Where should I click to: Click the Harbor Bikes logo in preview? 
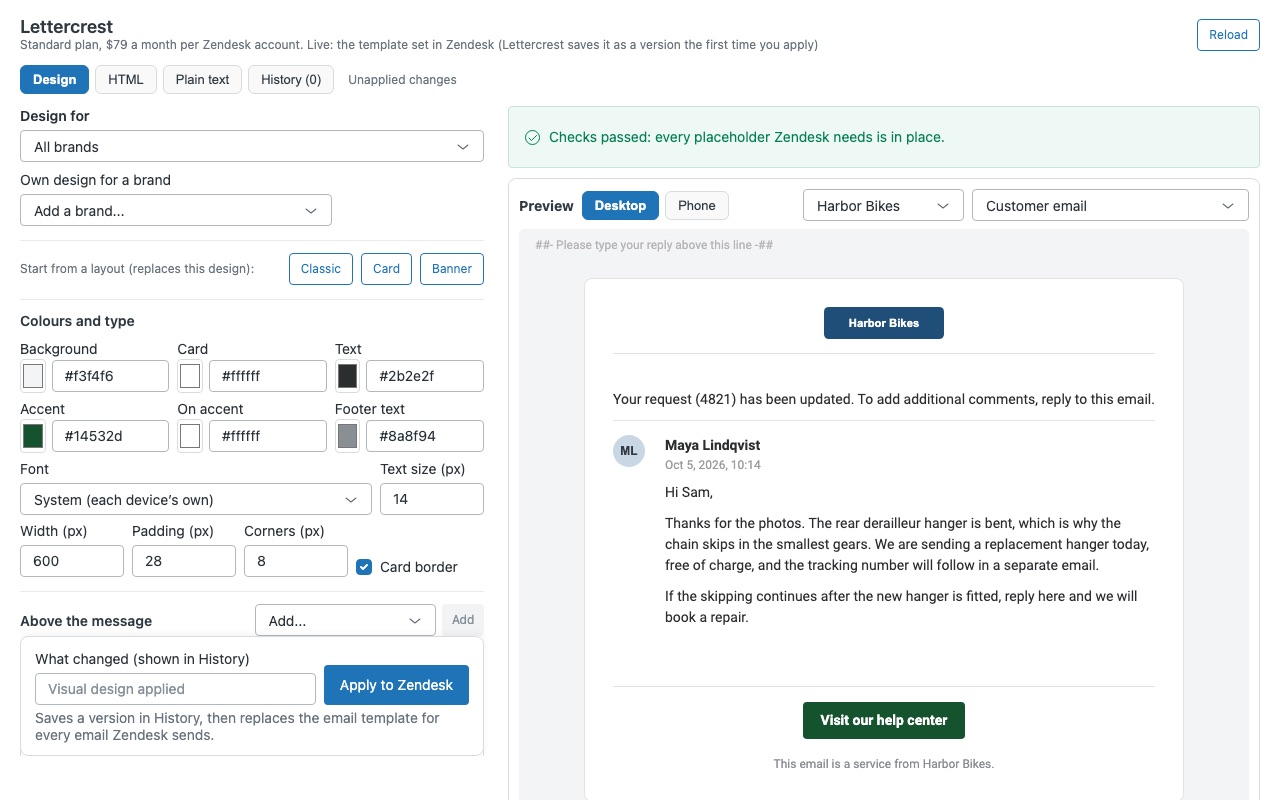pos(884,323)
